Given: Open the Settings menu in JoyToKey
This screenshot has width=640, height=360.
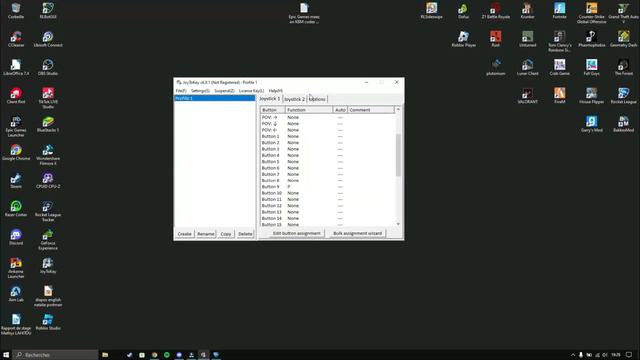Looking at the screenshot, I should pos(200,91).
